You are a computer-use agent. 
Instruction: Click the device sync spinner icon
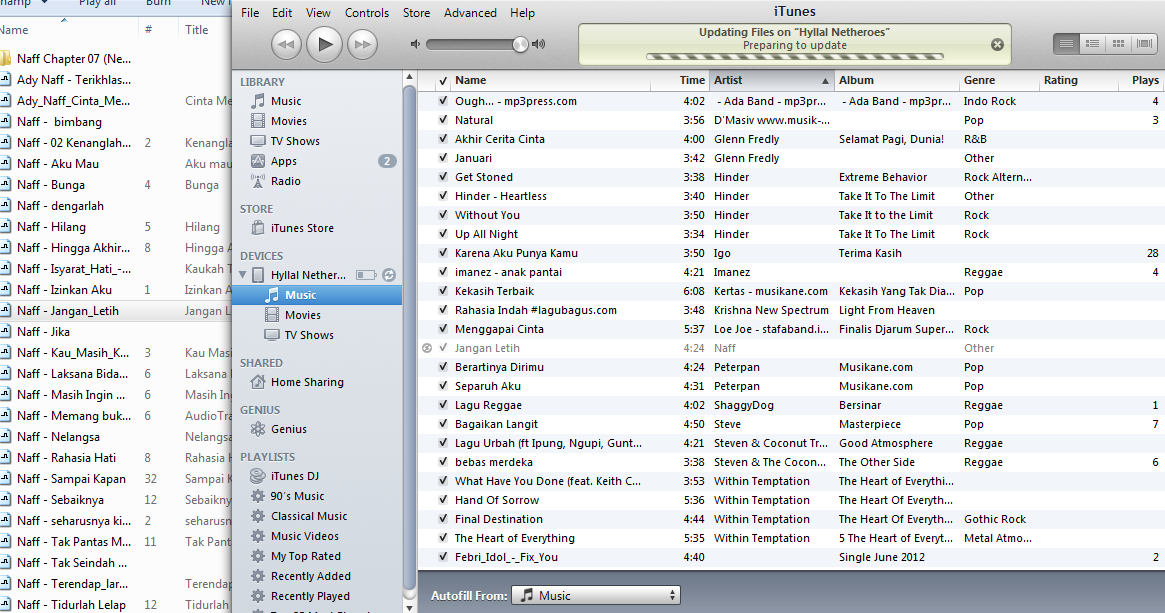click(389, 275)
